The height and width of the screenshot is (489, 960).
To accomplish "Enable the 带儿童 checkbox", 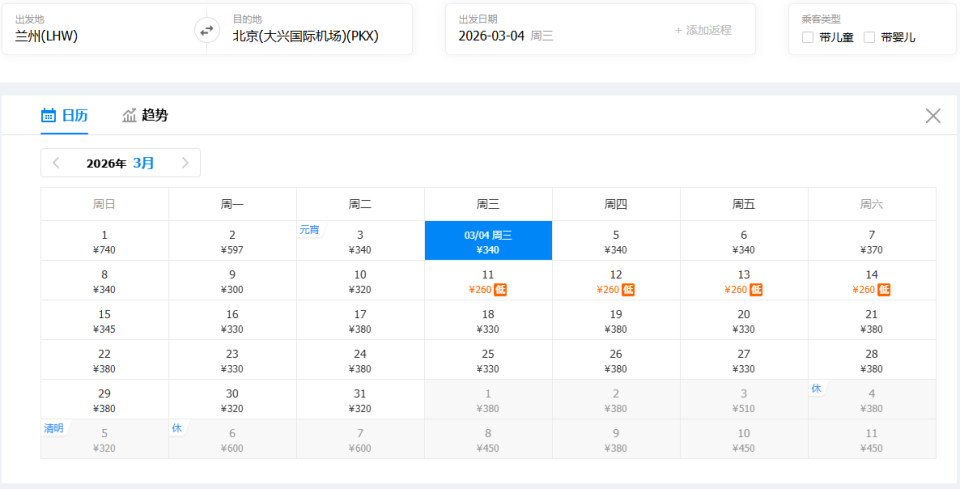I will click(808, 37).
